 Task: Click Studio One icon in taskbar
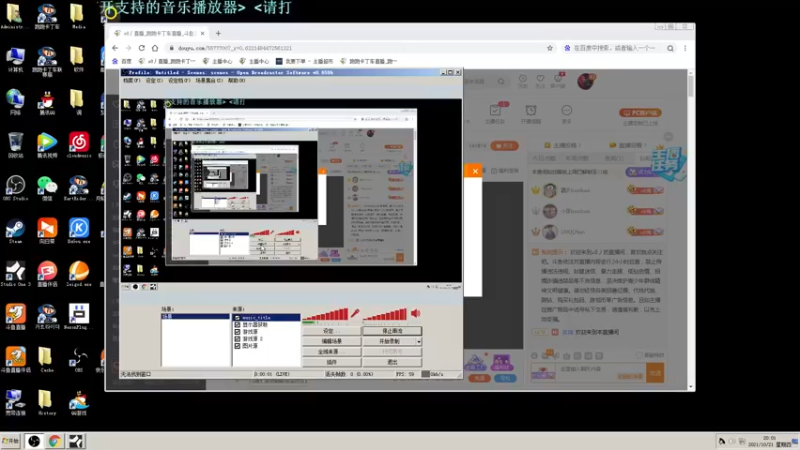click(x=76, y=441)
